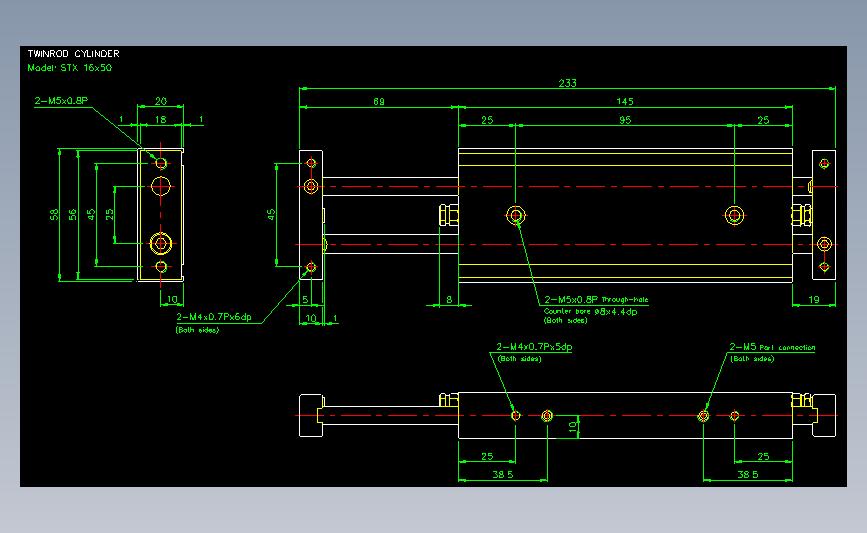
Task: Select the Model STX 16x50 label
Action: [70, 67]
